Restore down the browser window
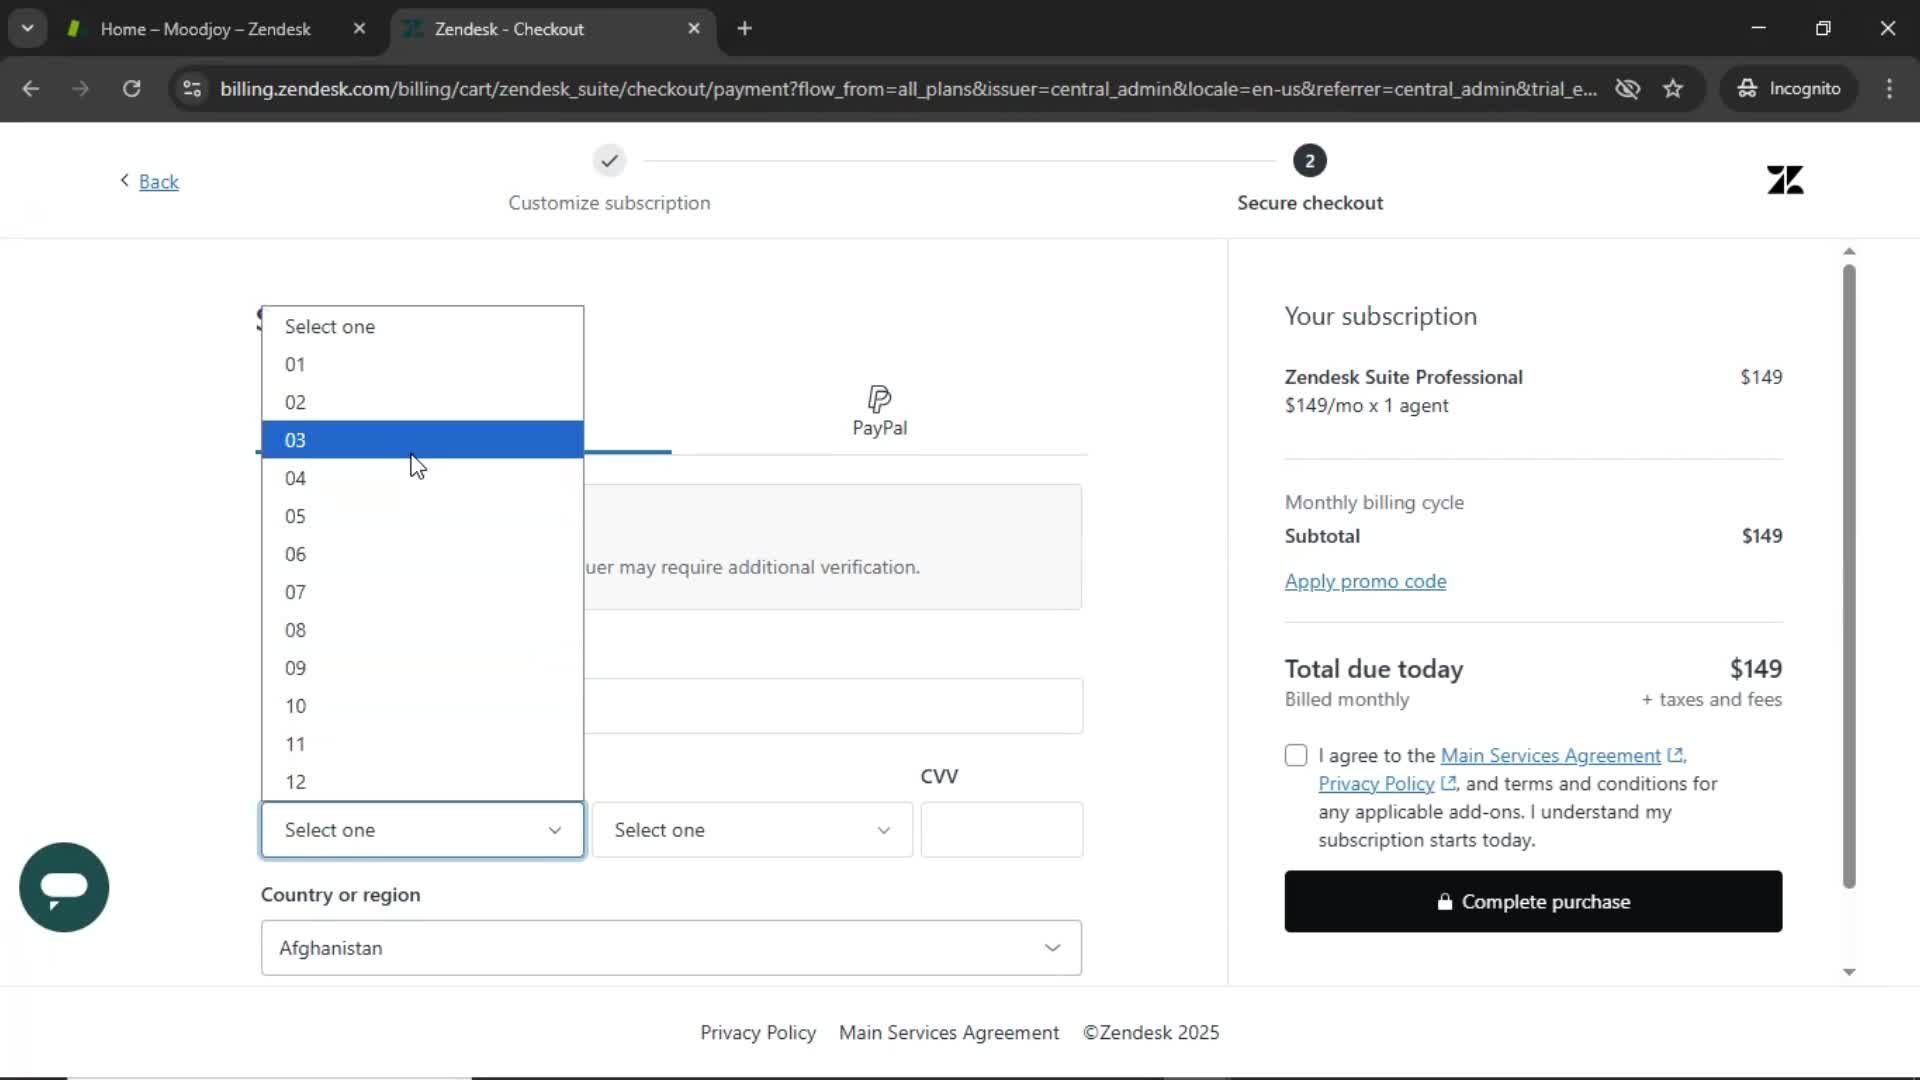Image resolution: width=1920 pixels, height=1080 pixels. (1823, 28)
